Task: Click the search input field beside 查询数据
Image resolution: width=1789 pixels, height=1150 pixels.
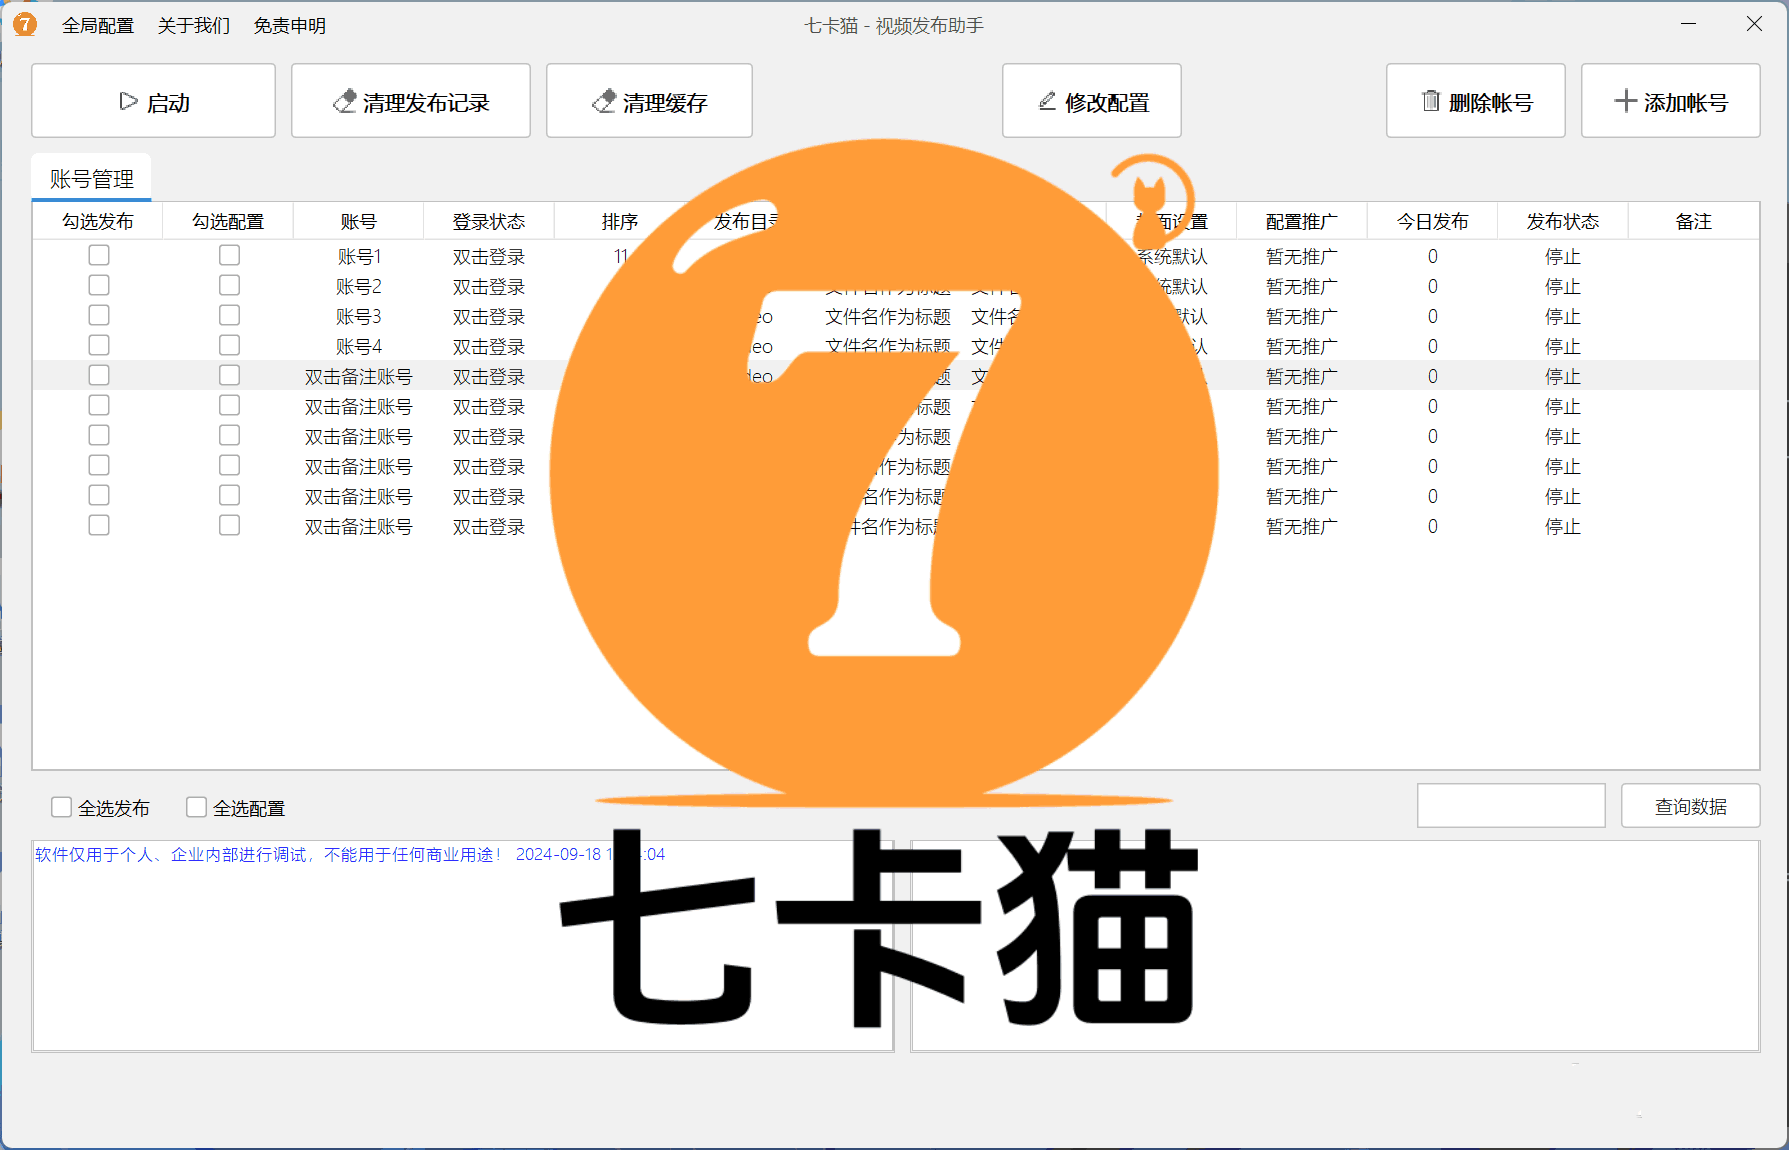Action: point(1511,806)
